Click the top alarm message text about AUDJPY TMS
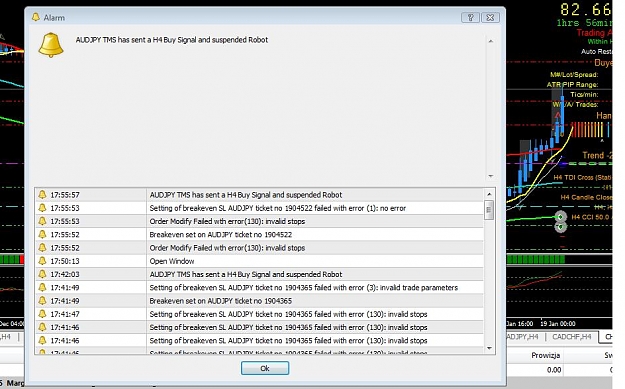Screen dimensions: 625x389 click(x=172, y=40)
